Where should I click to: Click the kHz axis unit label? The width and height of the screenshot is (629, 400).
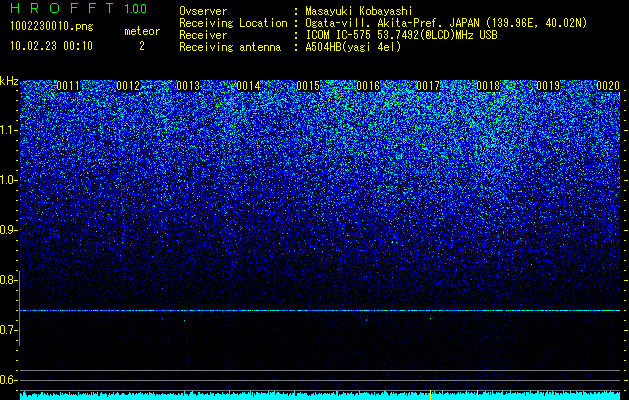[x=9, y=81]
